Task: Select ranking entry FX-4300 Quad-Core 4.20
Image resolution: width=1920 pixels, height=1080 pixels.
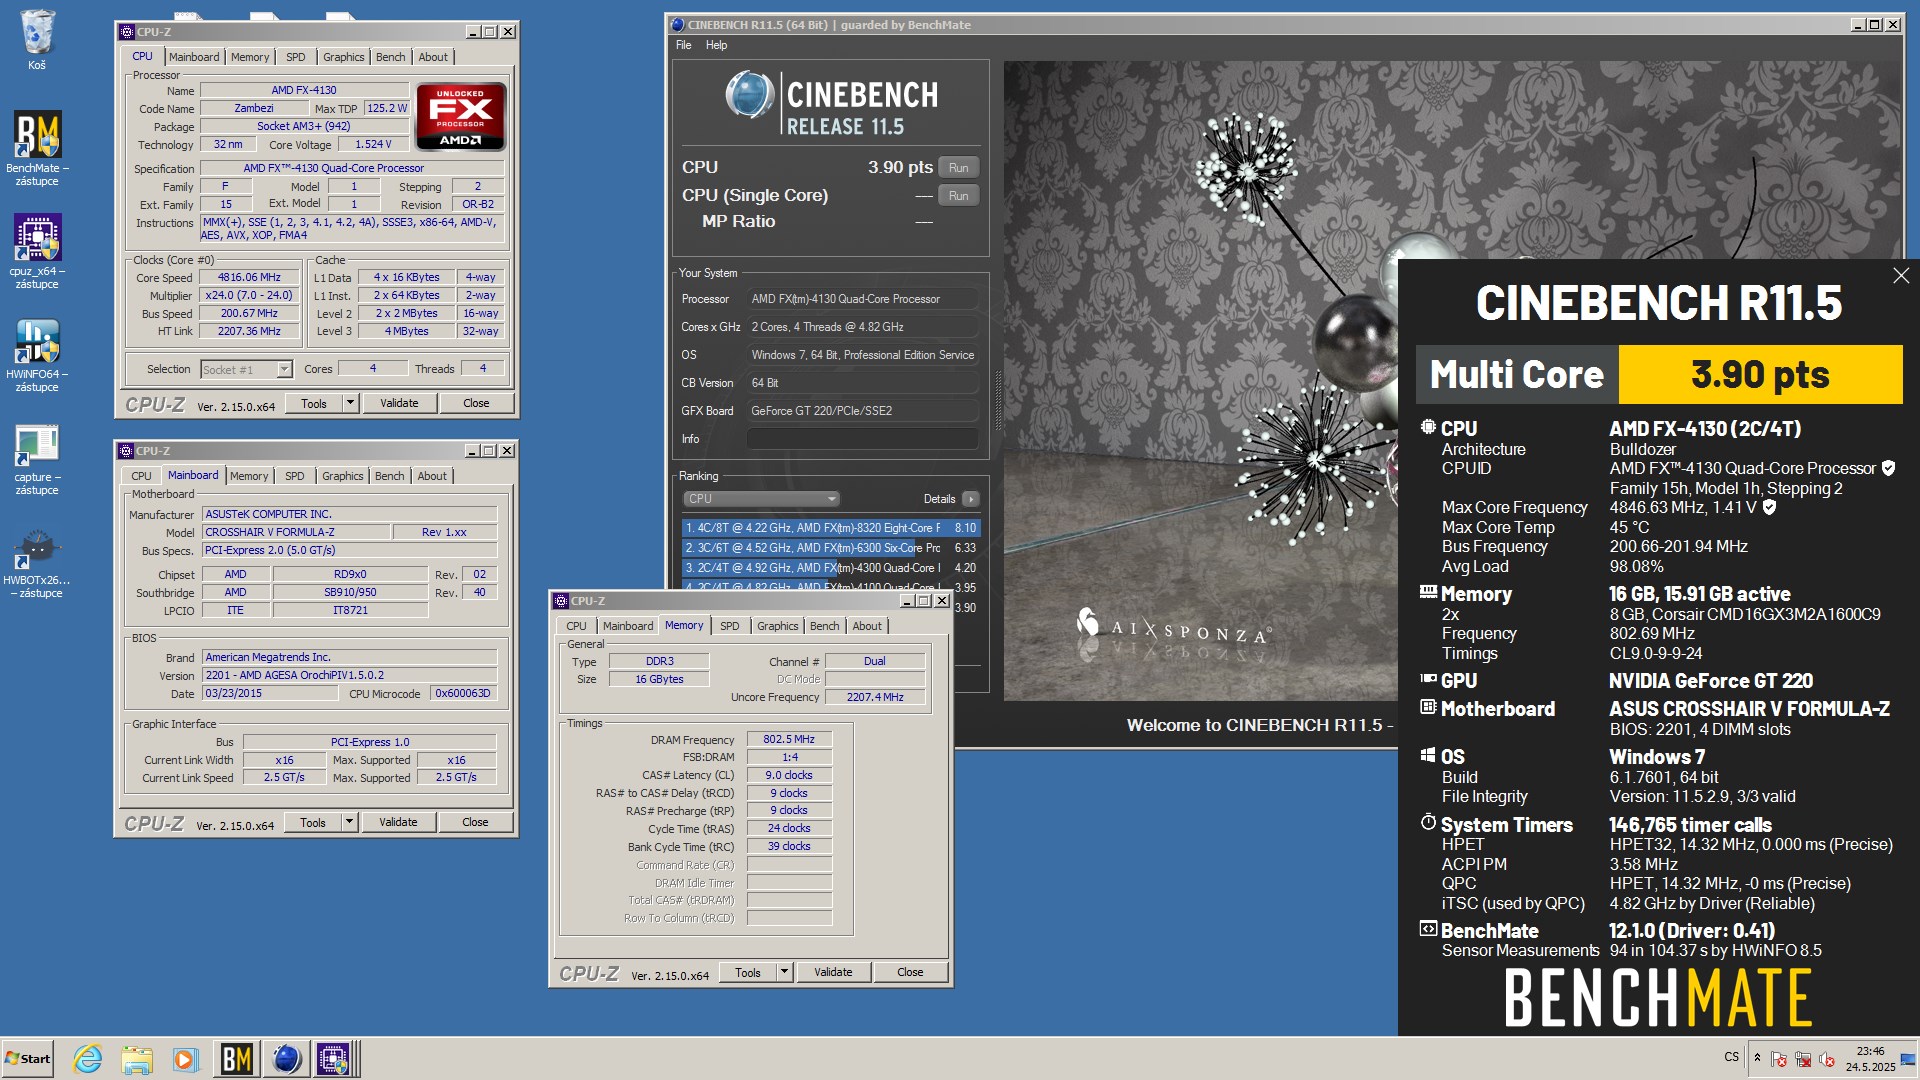Action: tap(830, 567)
